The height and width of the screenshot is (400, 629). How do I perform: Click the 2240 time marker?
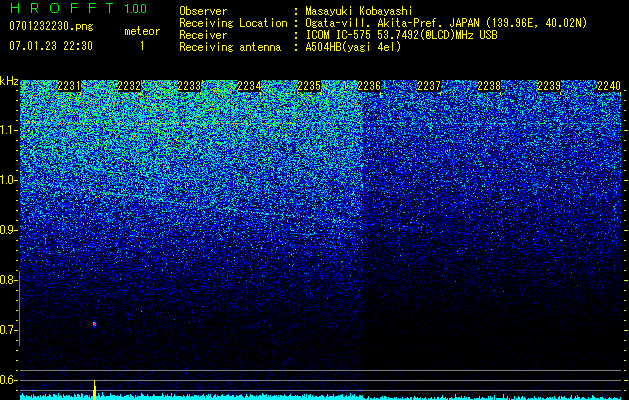[x=609, y=86]
